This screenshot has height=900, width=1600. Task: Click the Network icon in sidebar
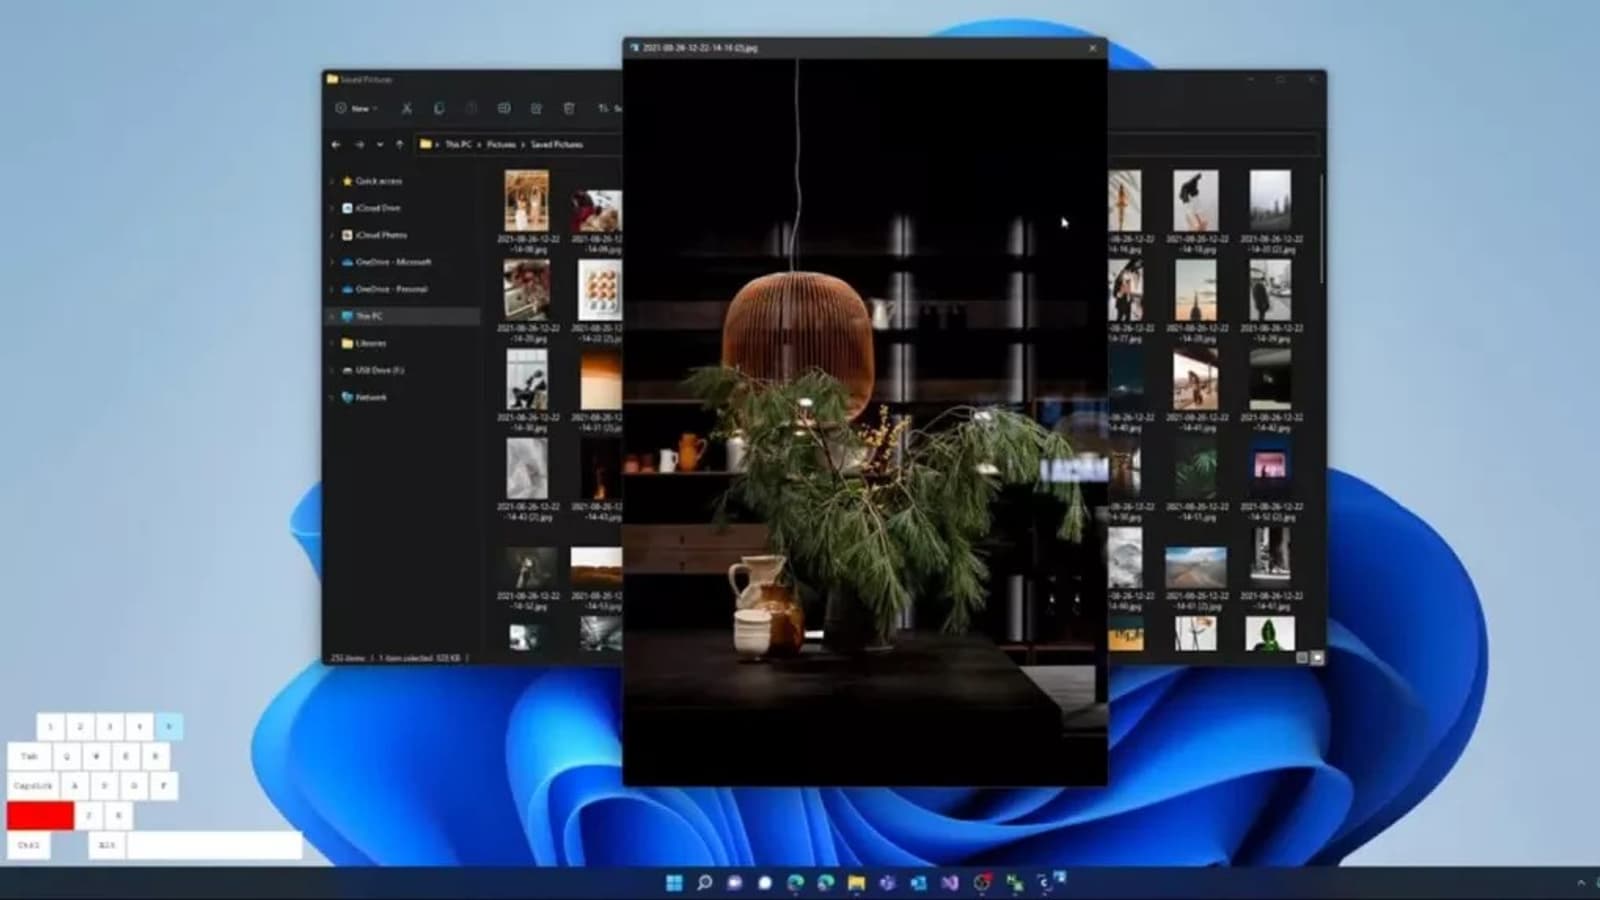point(347,397)
